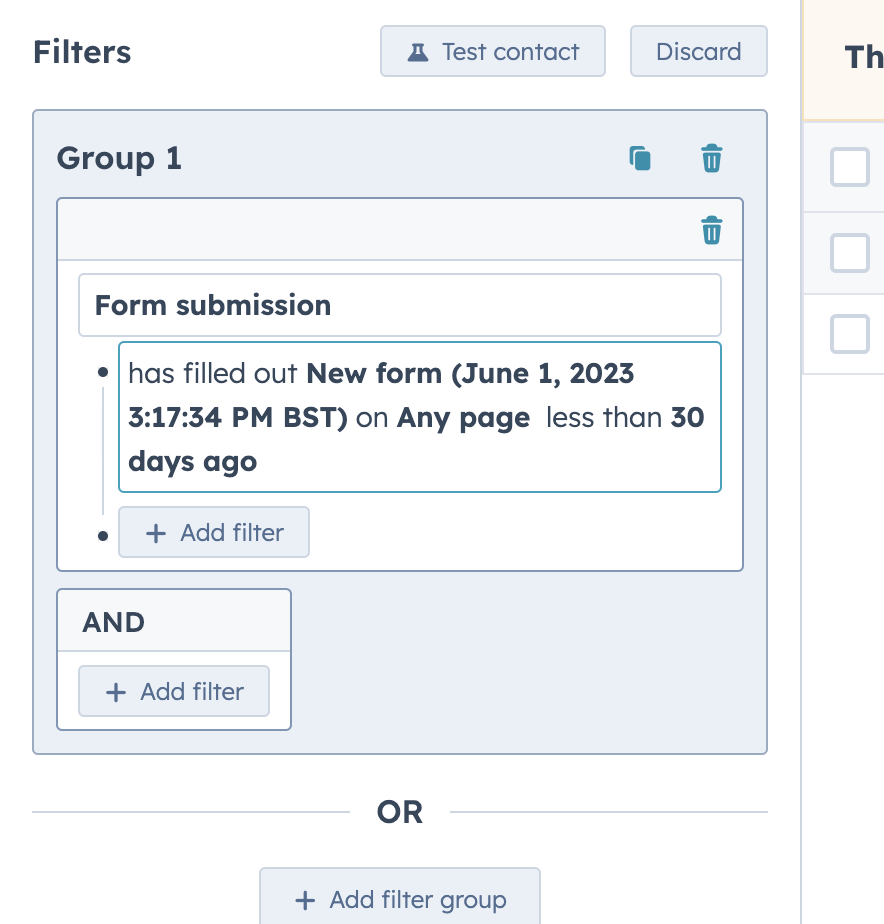
Task: Click the Discard button
Action: 698,50
